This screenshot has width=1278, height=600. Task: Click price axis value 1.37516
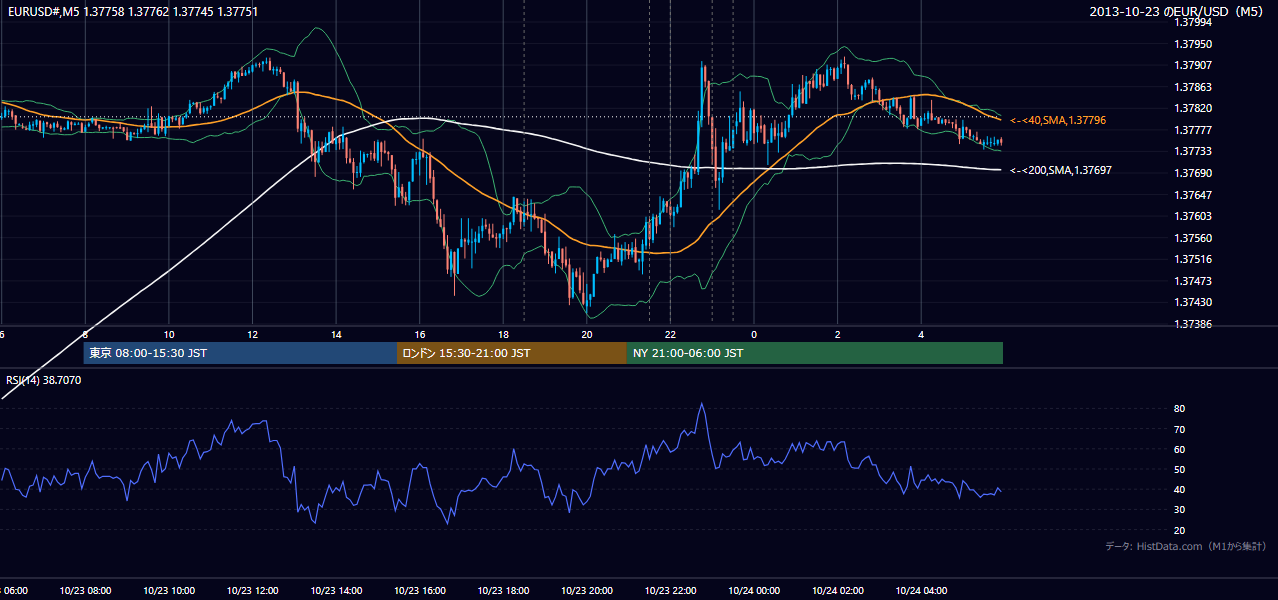[1193, 259]
